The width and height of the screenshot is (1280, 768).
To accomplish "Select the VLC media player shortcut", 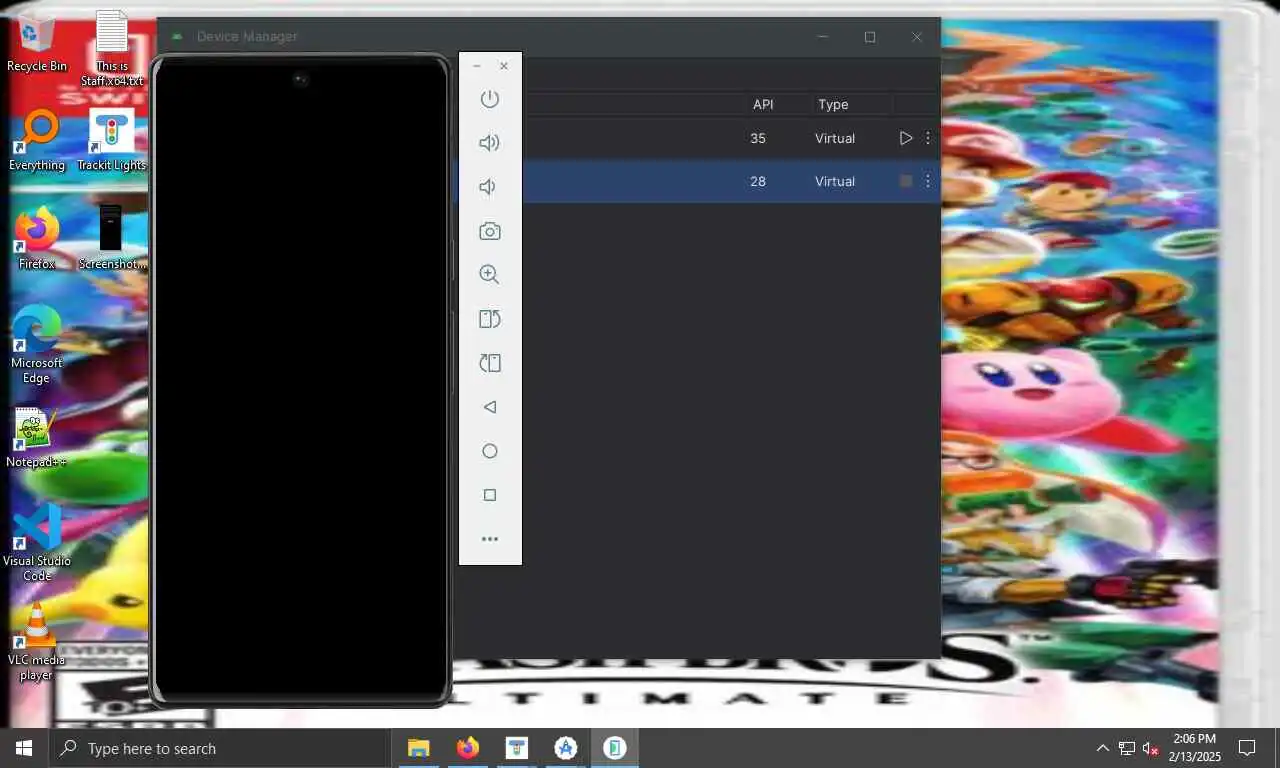I will tap(37, 642).
